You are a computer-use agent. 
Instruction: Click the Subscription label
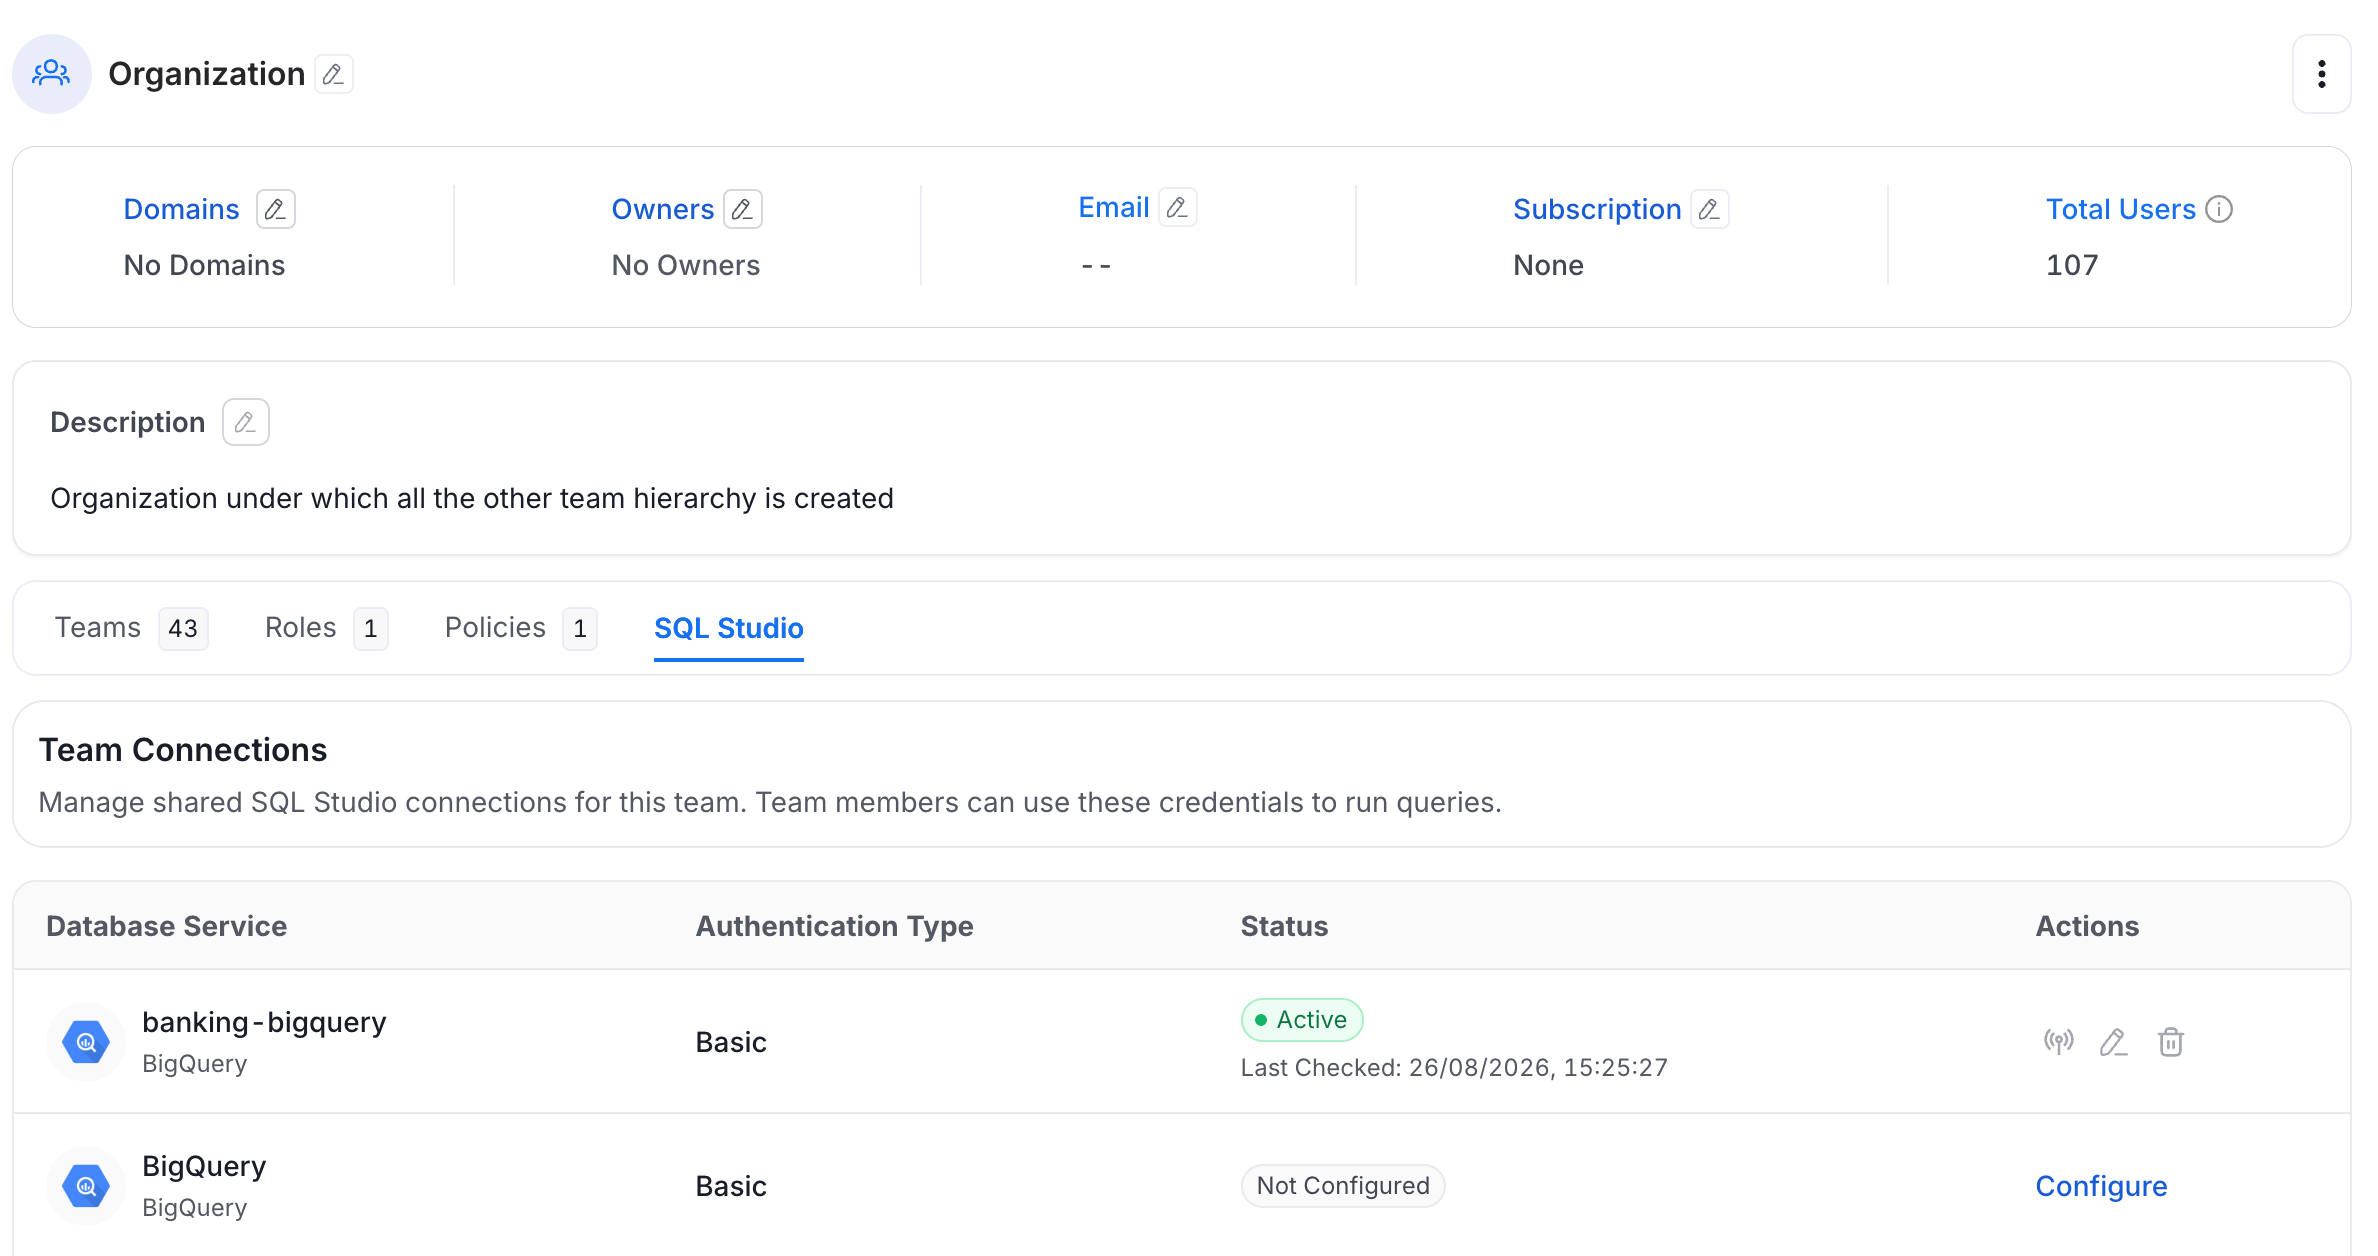point(1597,209)
